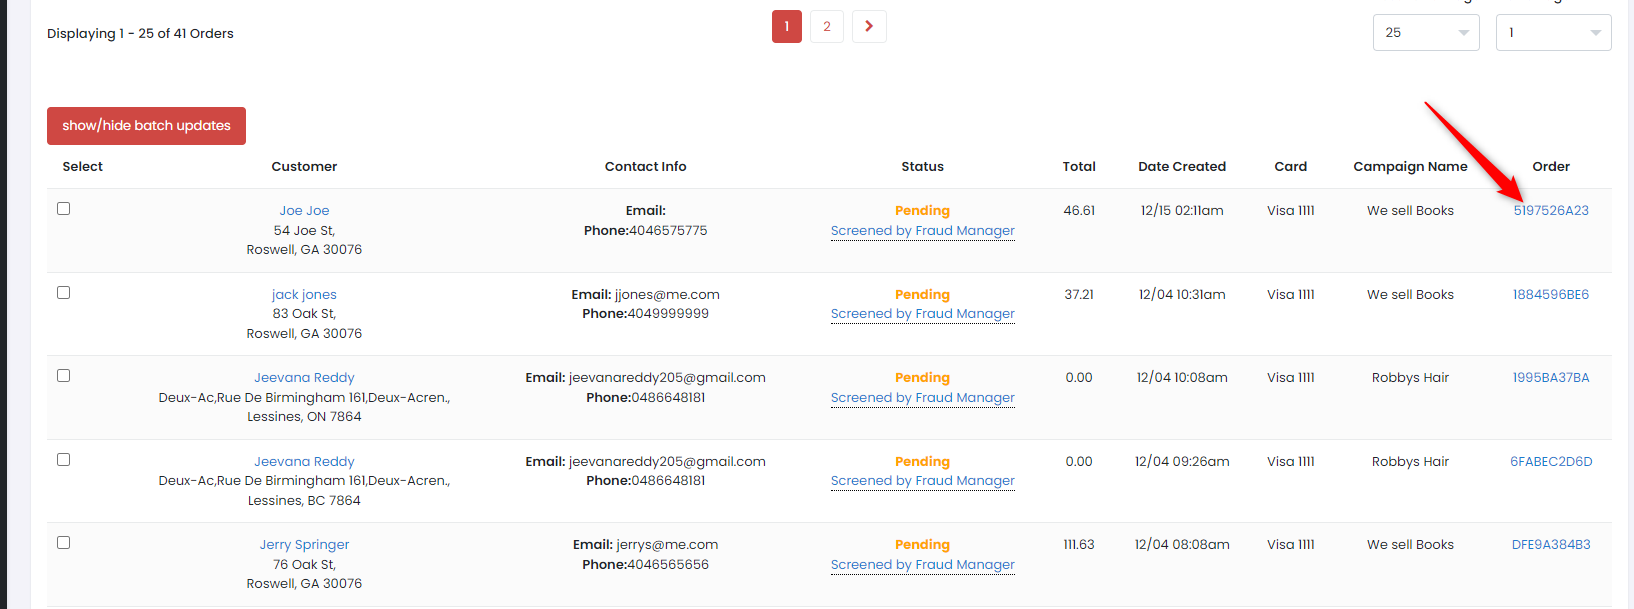The height and width of the screenshot is (609, 1634).
Task: Select the jack jones order checkbox
Action: (64, 293)
